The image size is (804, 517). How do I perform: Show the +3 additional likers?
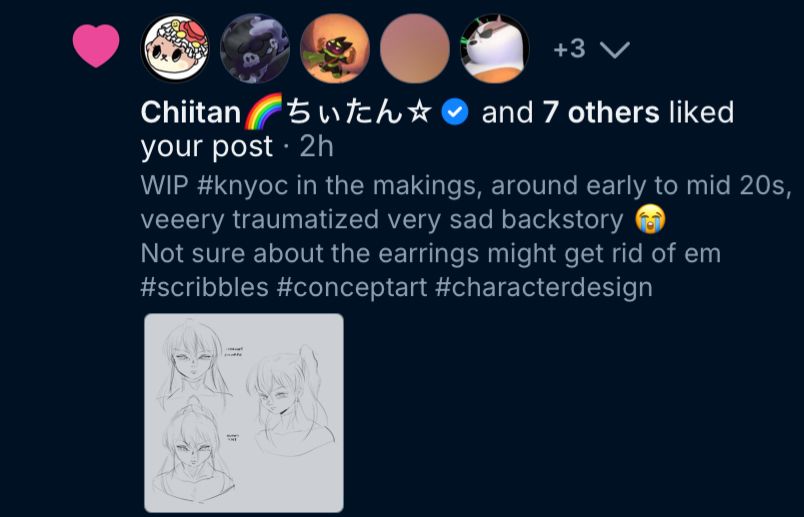(x=569, y=49)
